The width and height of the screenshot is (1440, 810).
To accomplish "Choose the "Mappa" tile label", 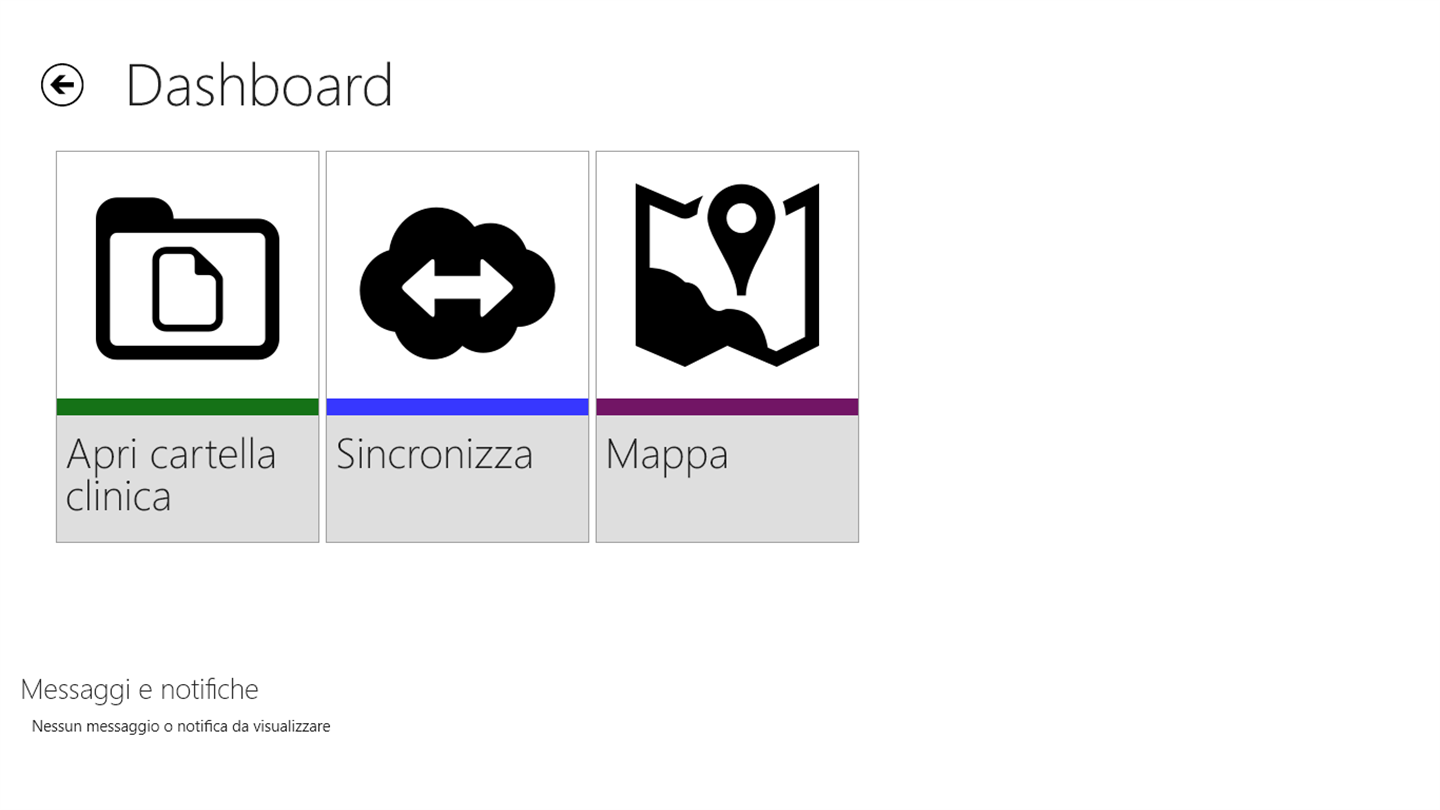I will coord(667,455).
